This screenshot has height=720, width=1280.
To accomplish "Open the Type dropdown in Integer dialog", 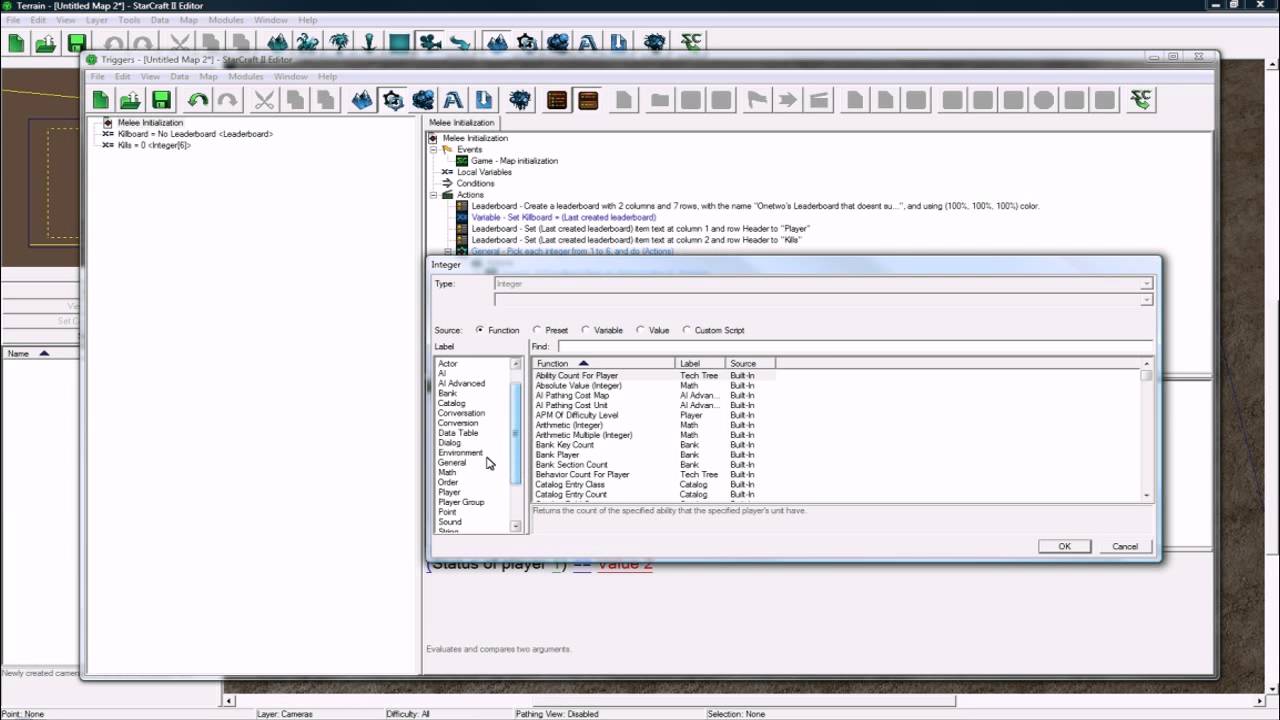I will click(1146, 284).
